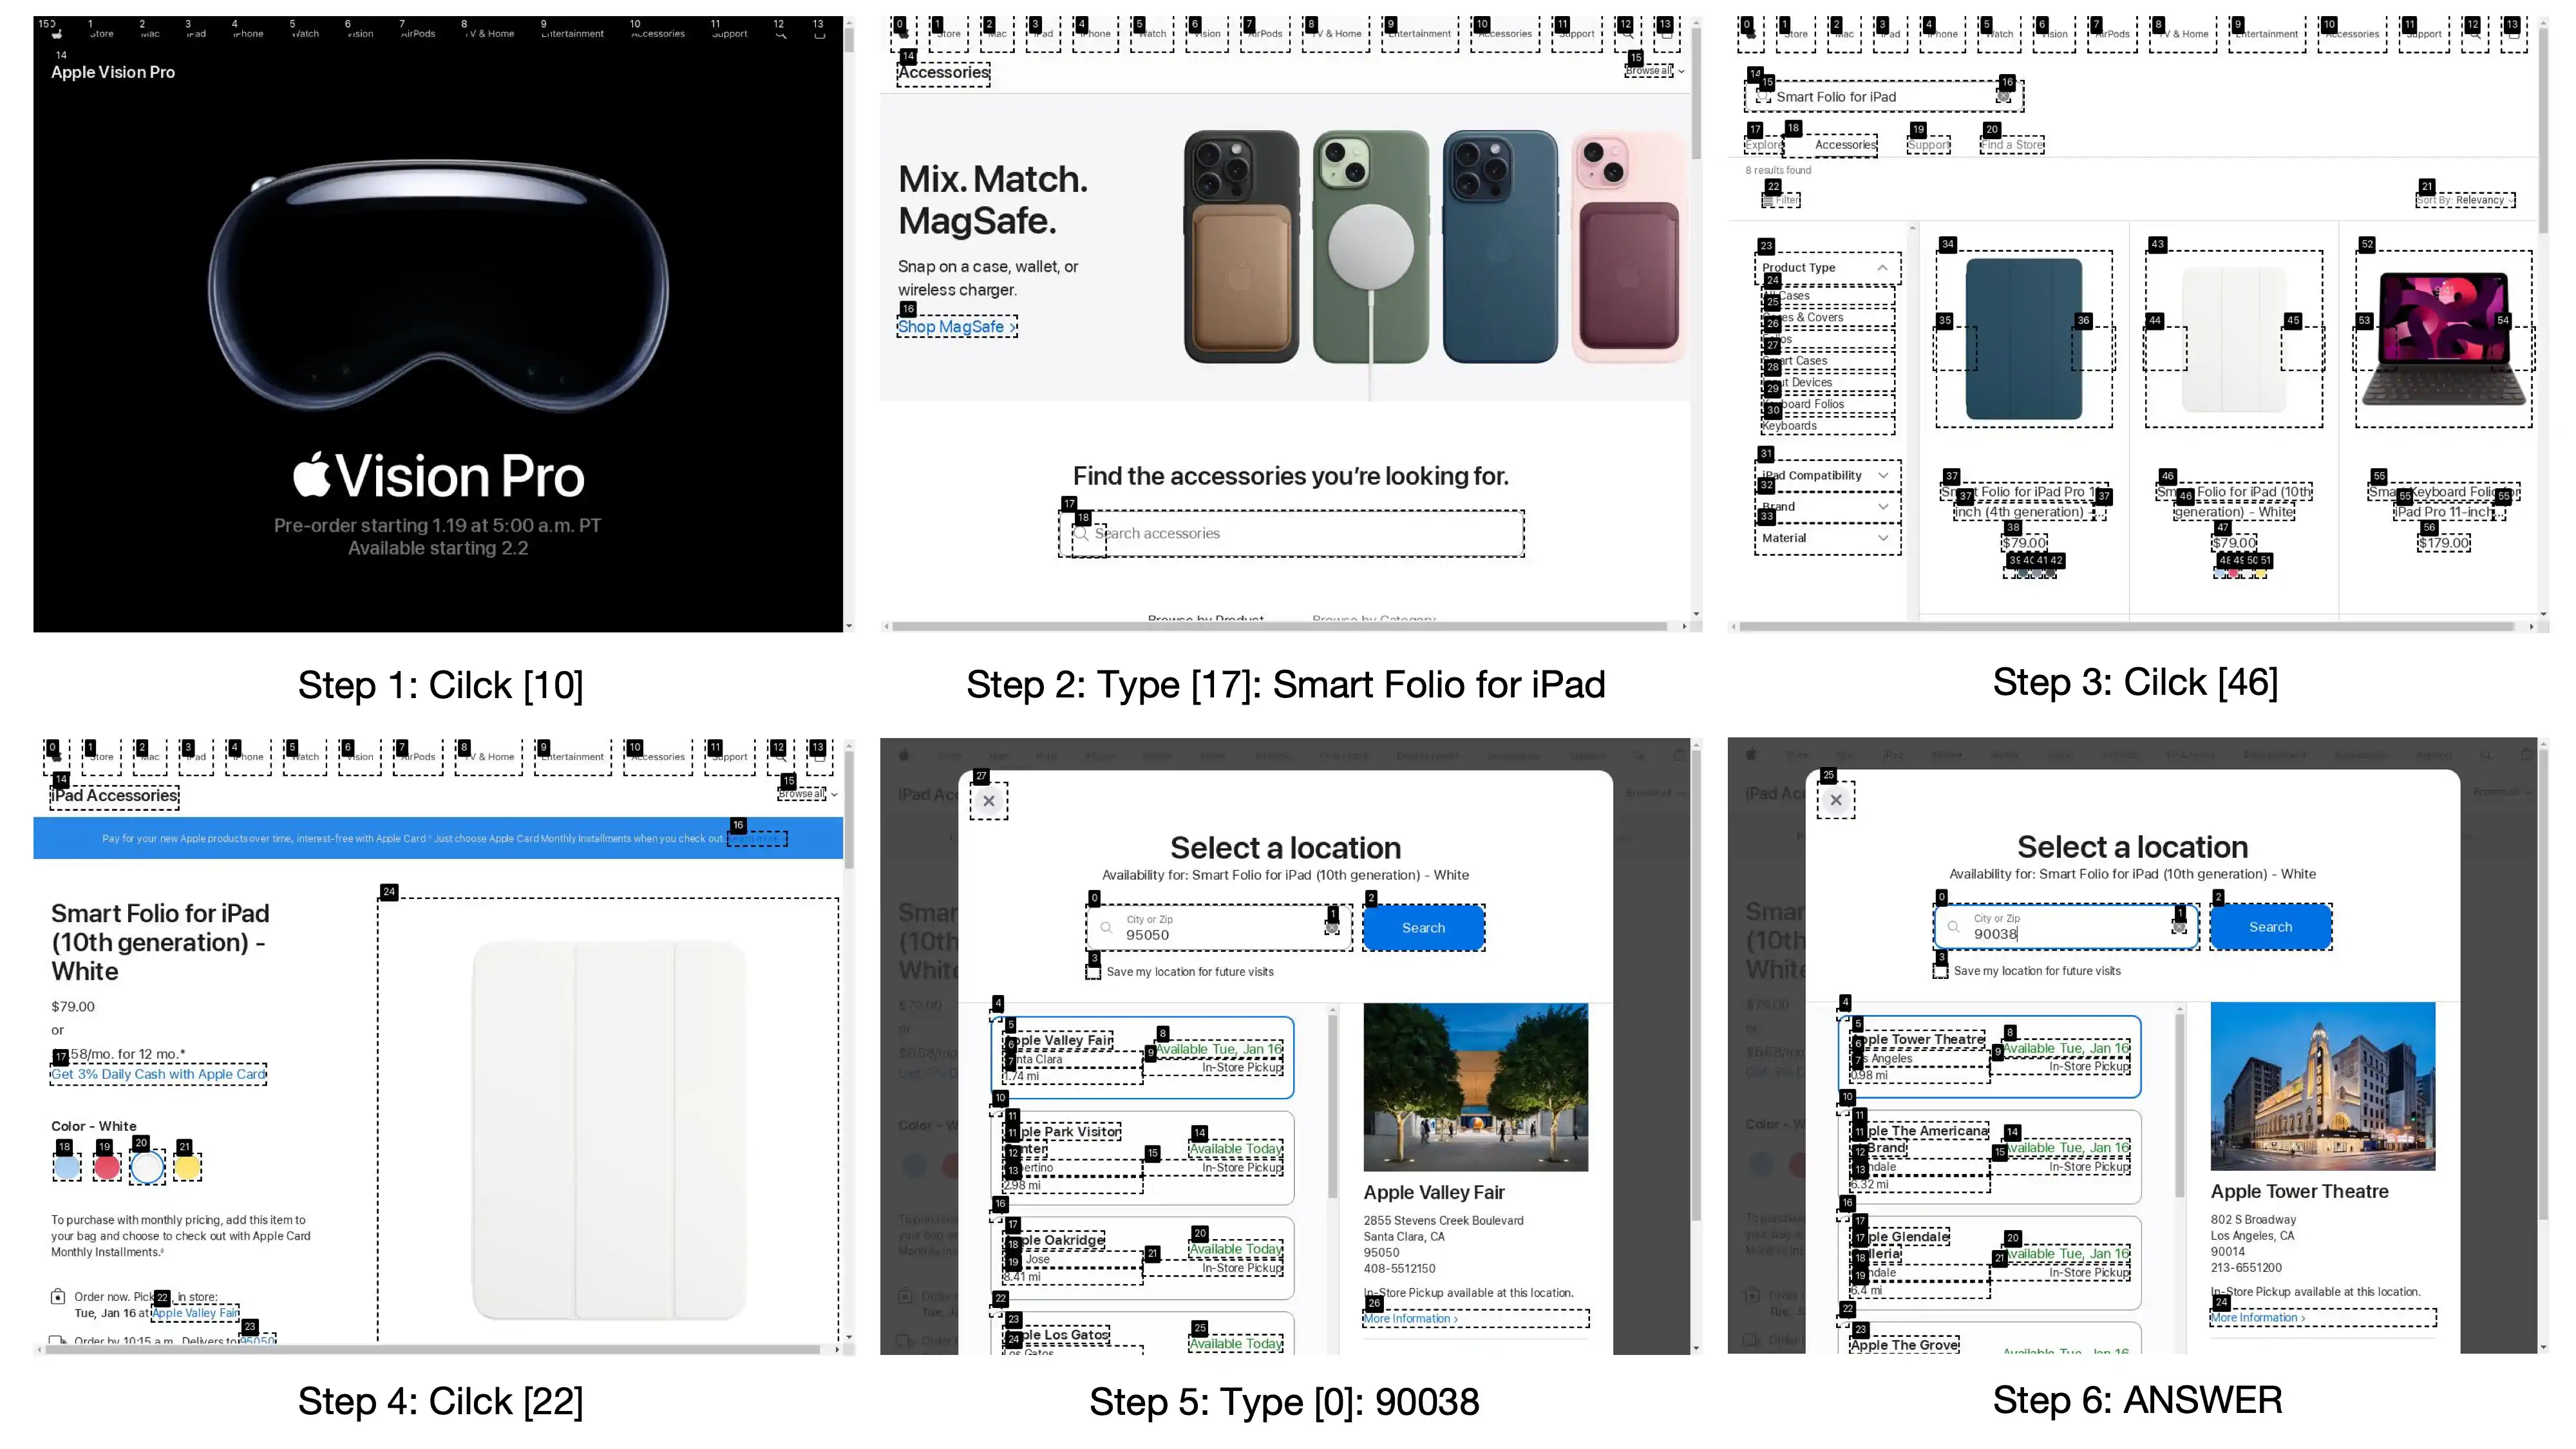
Task: Click the Smart Keyboard Folio product thumbnail
Action: (2443, 339)
